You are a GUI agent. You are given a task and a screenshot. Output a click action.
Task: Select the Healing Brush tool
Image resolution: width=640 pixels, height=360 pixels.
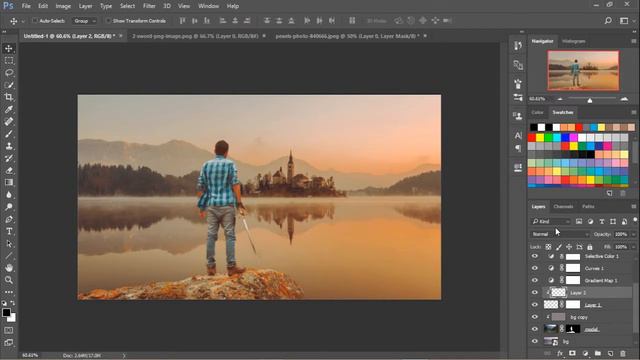point(9,121)
